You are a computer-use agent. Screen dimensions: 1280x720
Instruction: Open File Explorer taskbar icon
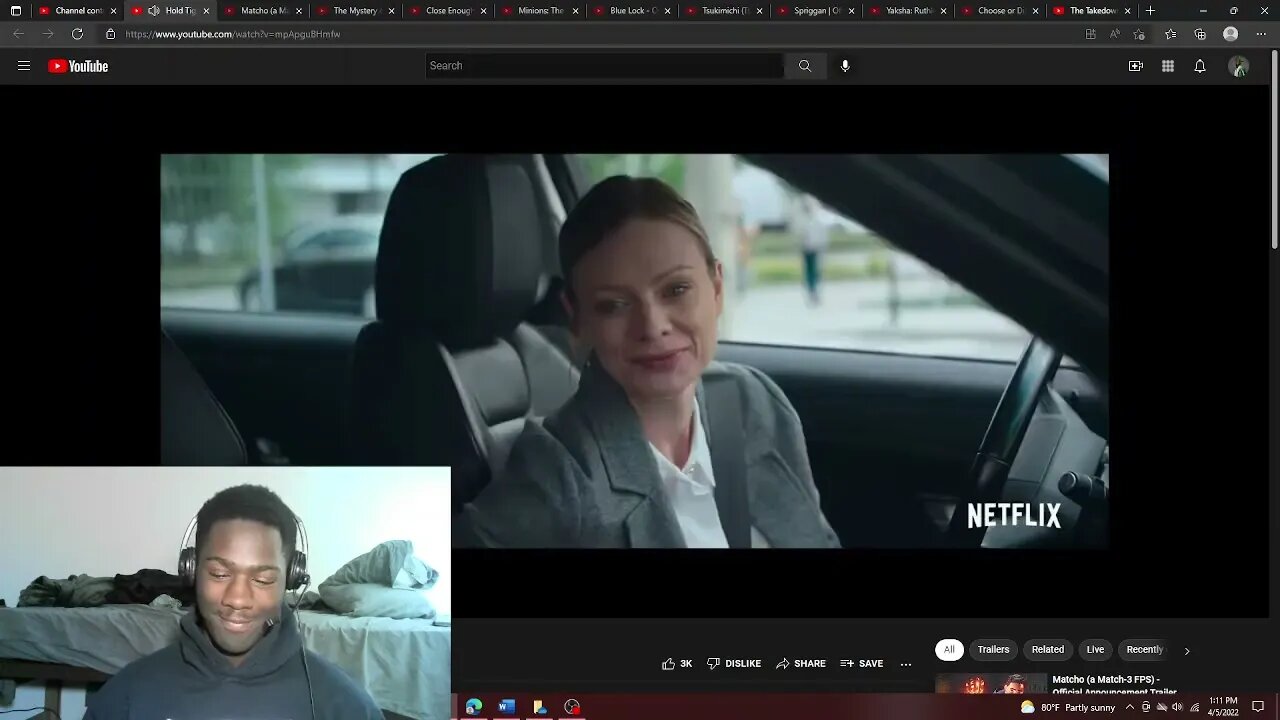(539, 707)
